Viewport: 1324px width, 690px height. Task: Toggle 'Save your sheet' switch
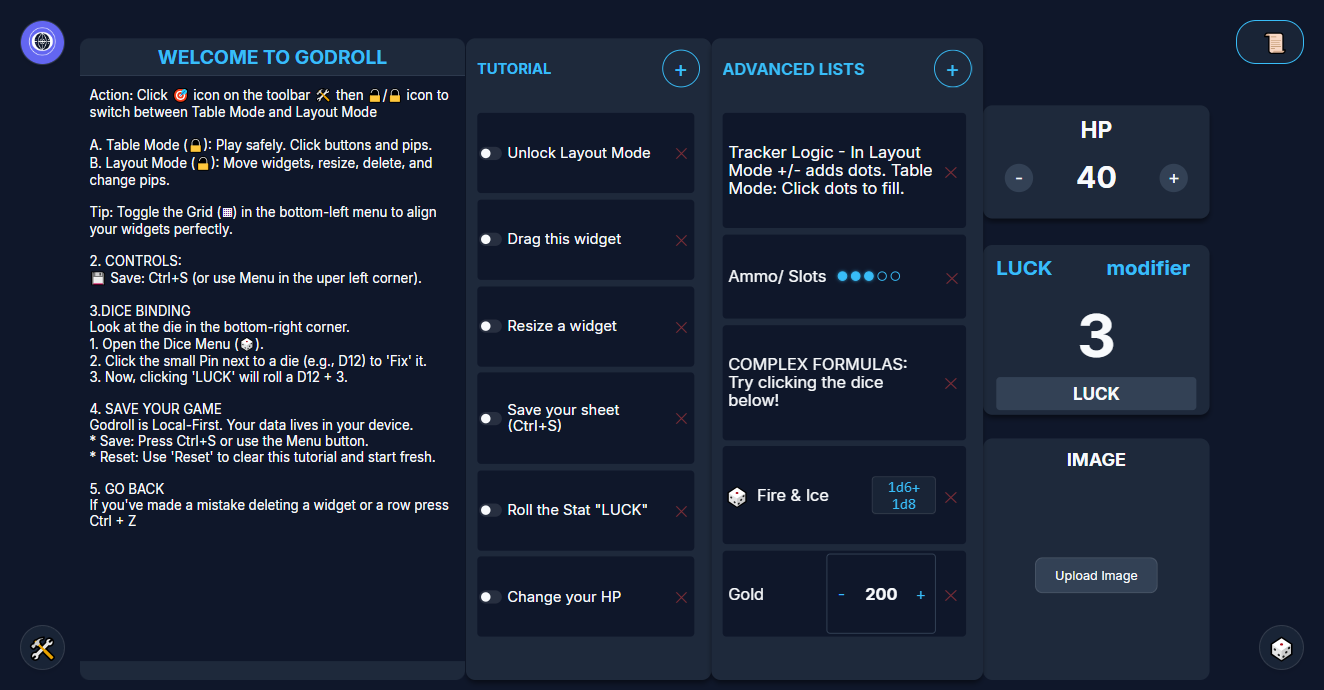tap(490, 418)
